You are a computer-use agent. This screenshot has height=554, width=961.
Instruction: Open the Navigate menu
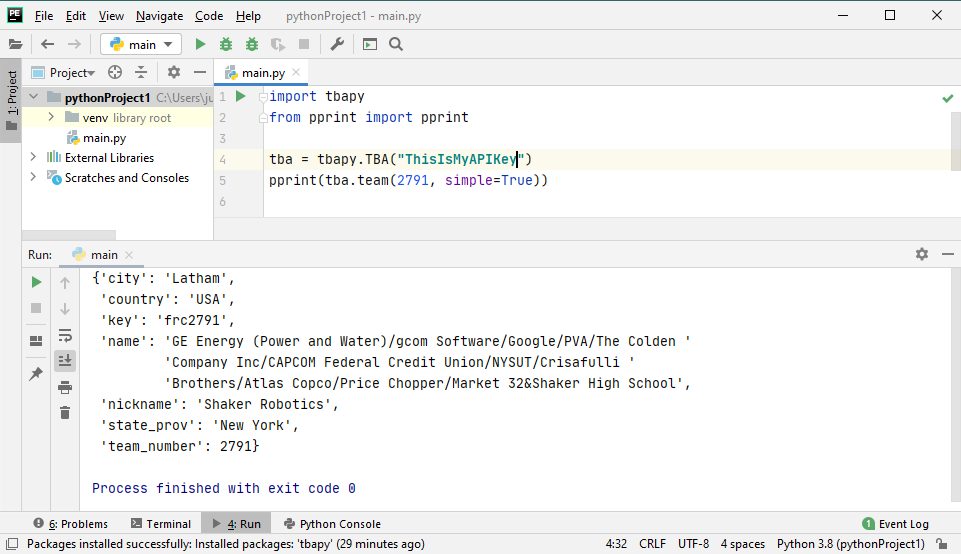159,16
